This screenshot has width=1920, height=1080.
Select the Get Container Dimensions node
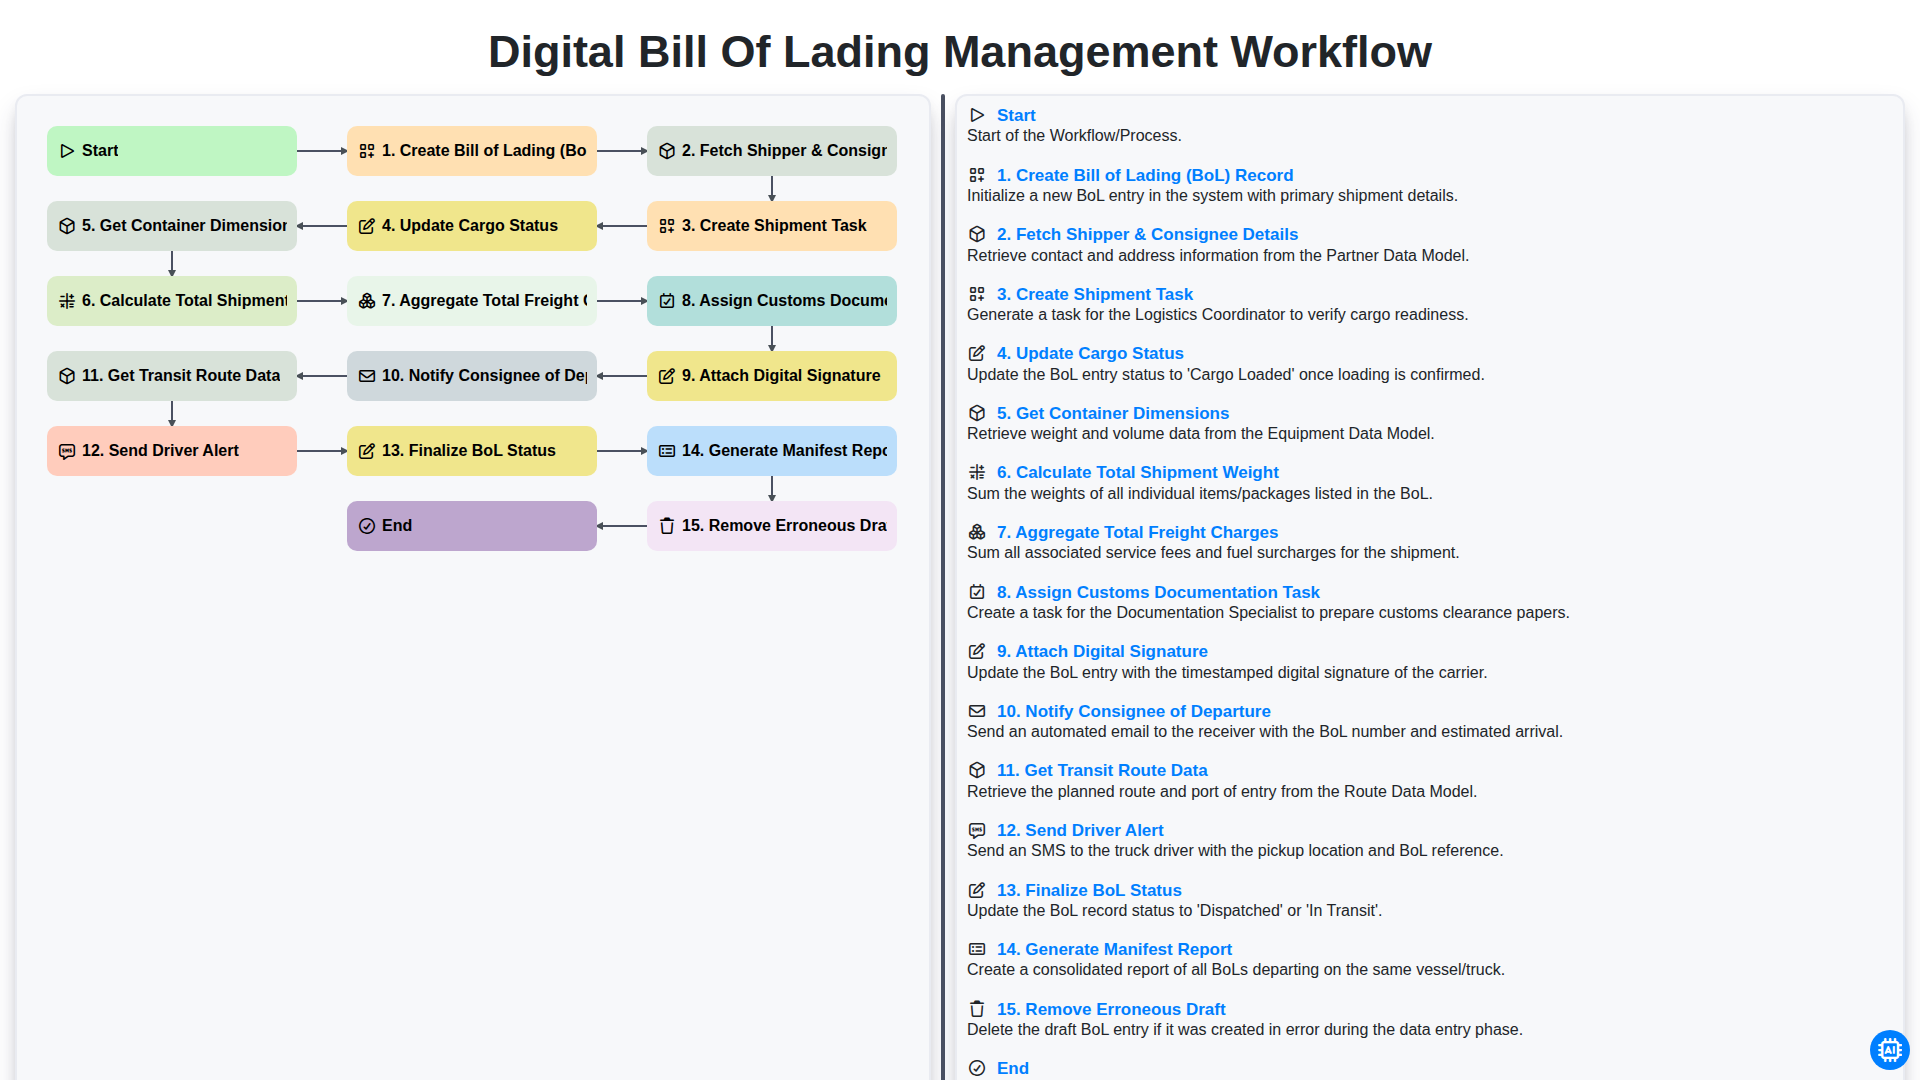pyautogui.click(x=172, y=226)
